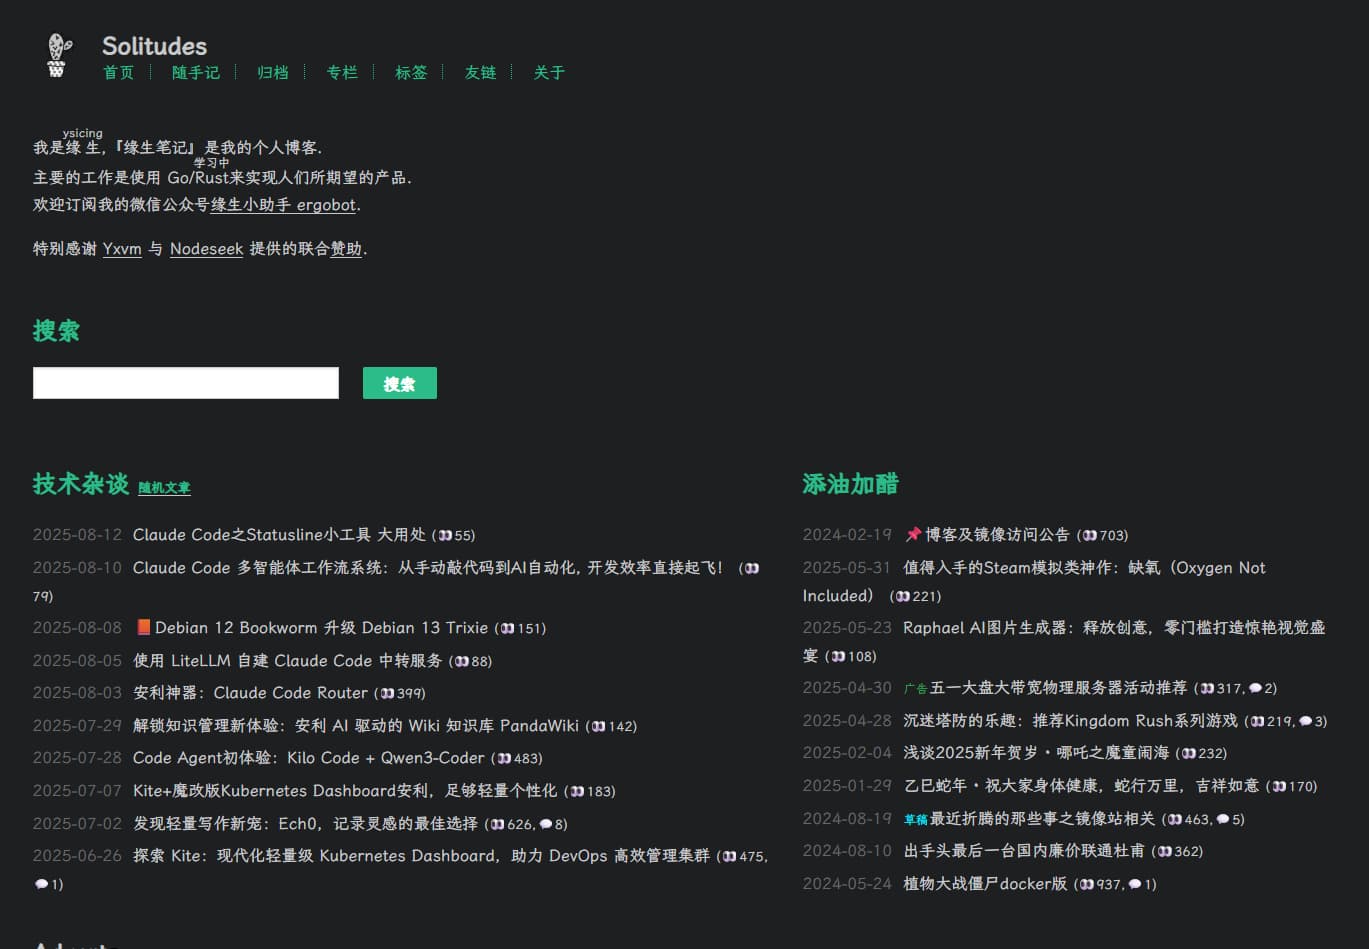Open the 植物大战僵尸docker版 post
Screen dimensions: 1369x949
[985, 884]
